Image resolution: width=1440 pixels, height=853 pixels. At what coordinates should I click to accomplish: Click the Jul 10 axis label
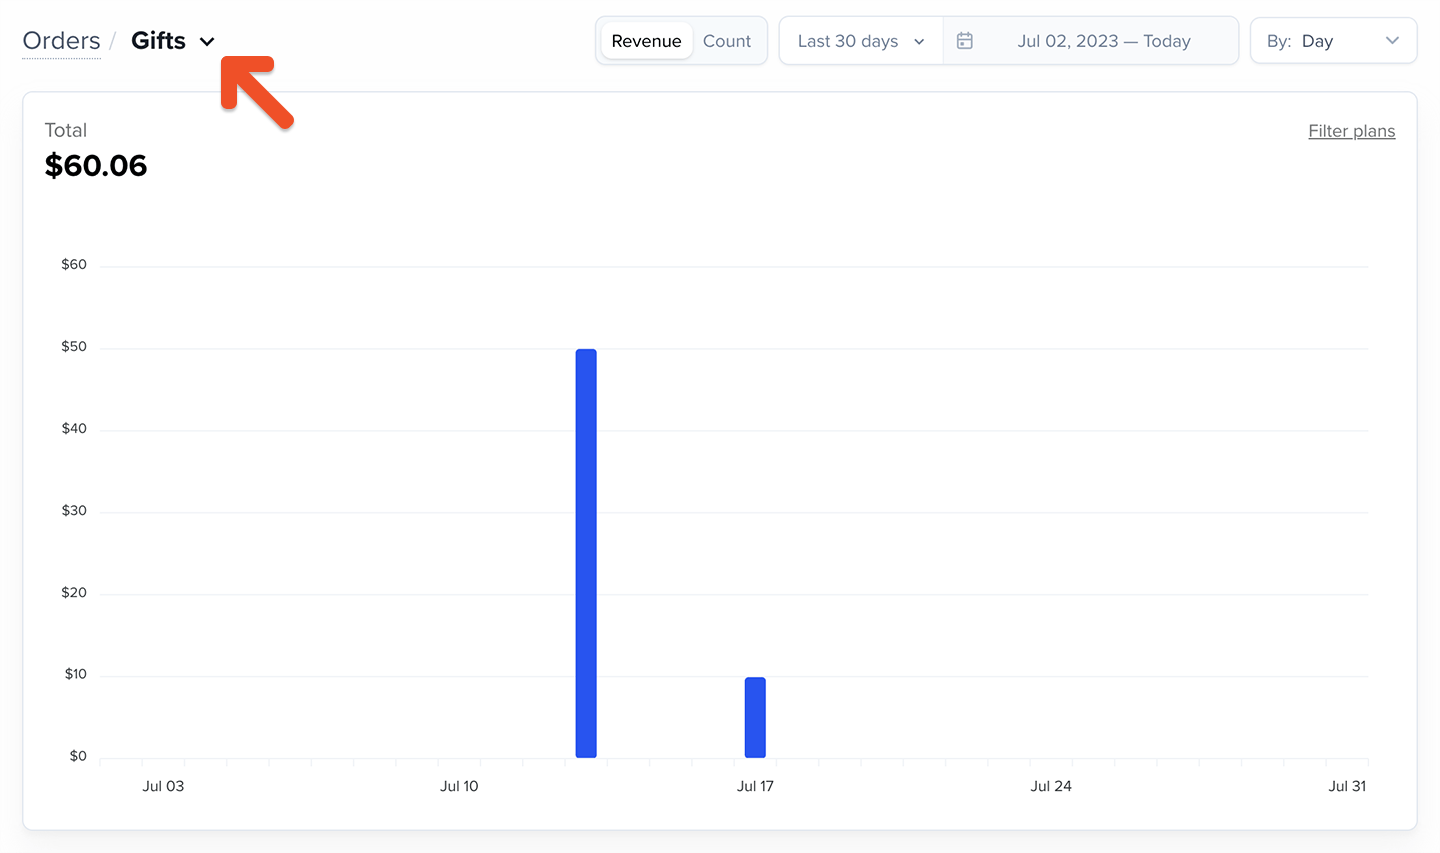click(459, 786)
